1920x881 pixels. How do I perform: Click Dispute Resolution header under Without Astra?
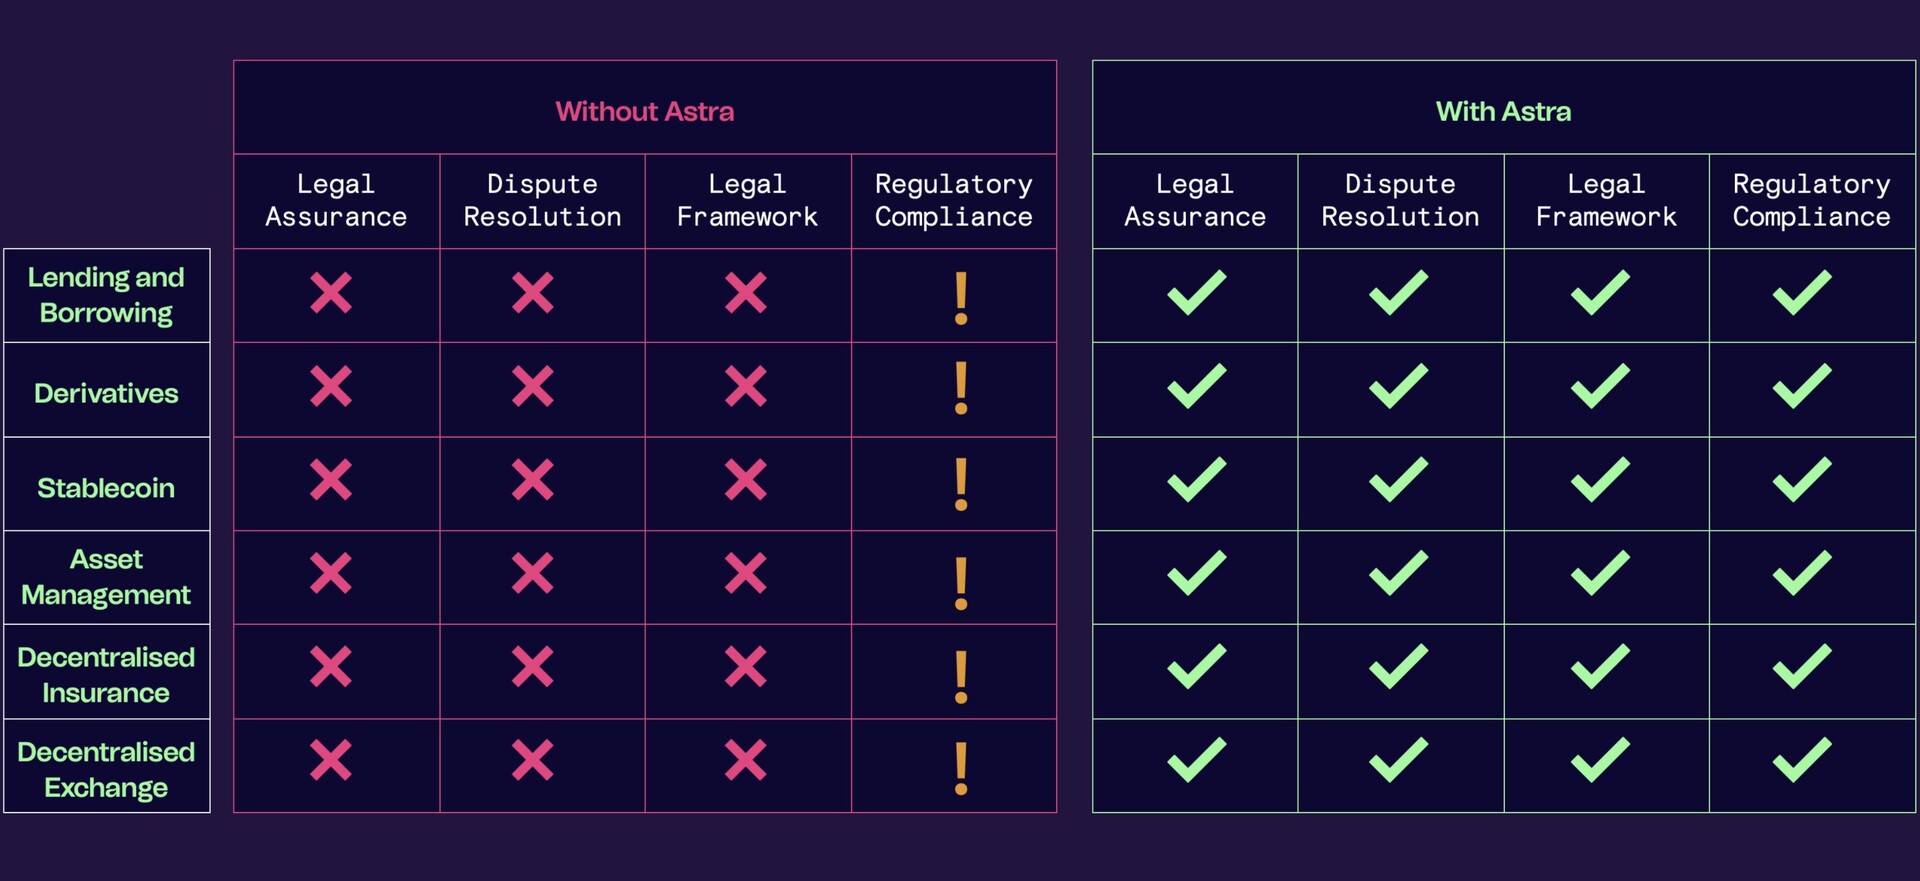point(542,200)
